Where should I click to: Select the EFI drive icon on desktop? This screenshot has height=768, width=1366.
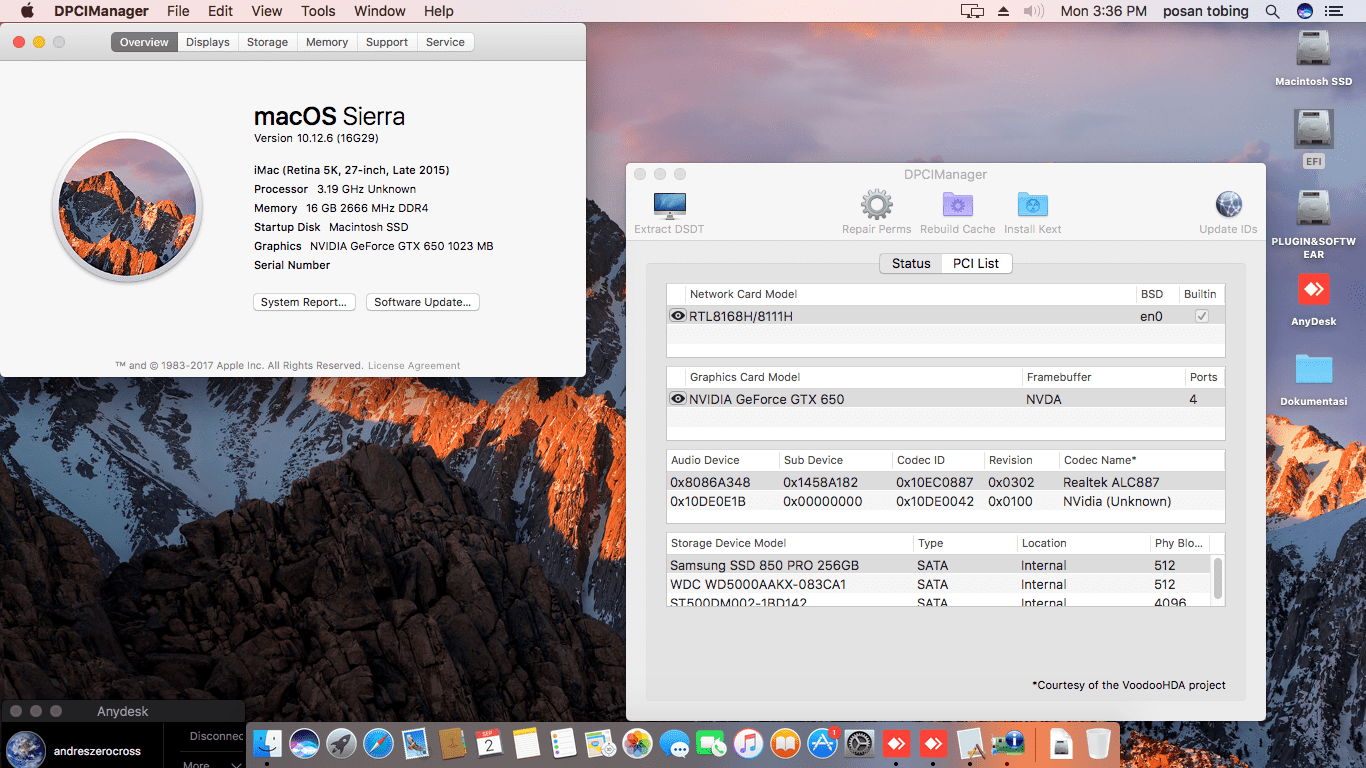1313,130
